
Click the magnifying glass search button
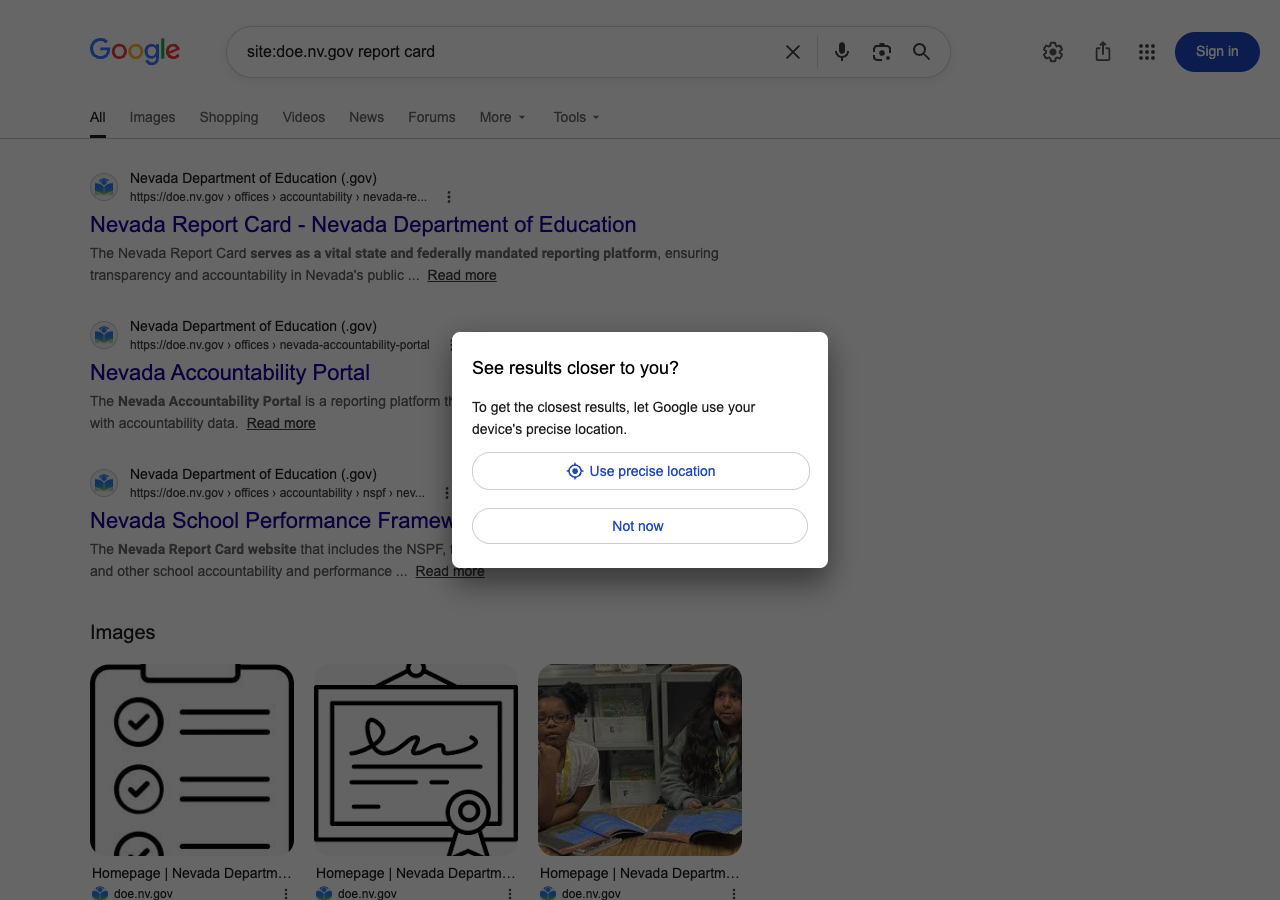922,52
